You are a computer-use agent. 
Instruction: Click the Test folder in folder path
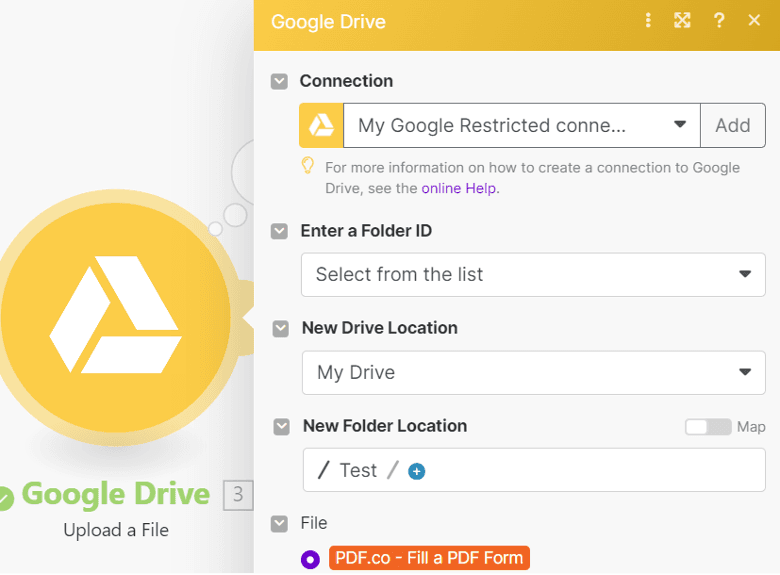[358, 471]
